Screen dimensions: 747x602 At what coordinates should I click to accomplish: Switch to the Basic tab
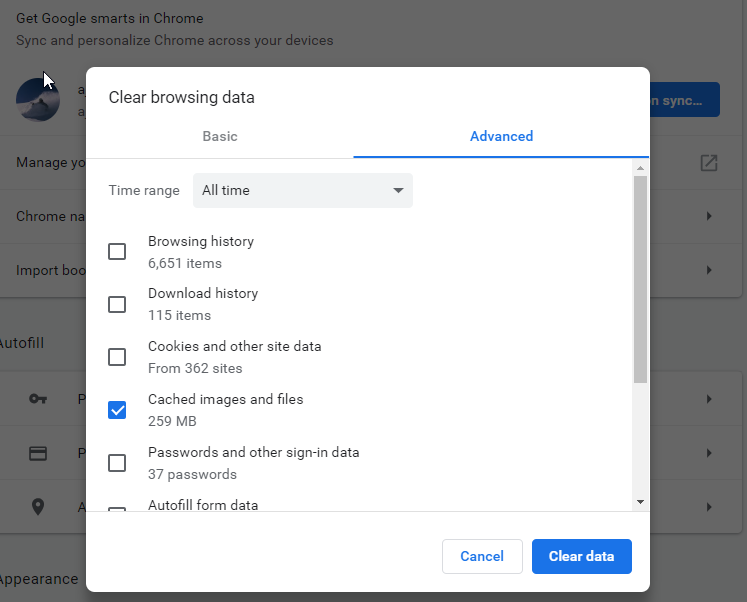(220, 136)
